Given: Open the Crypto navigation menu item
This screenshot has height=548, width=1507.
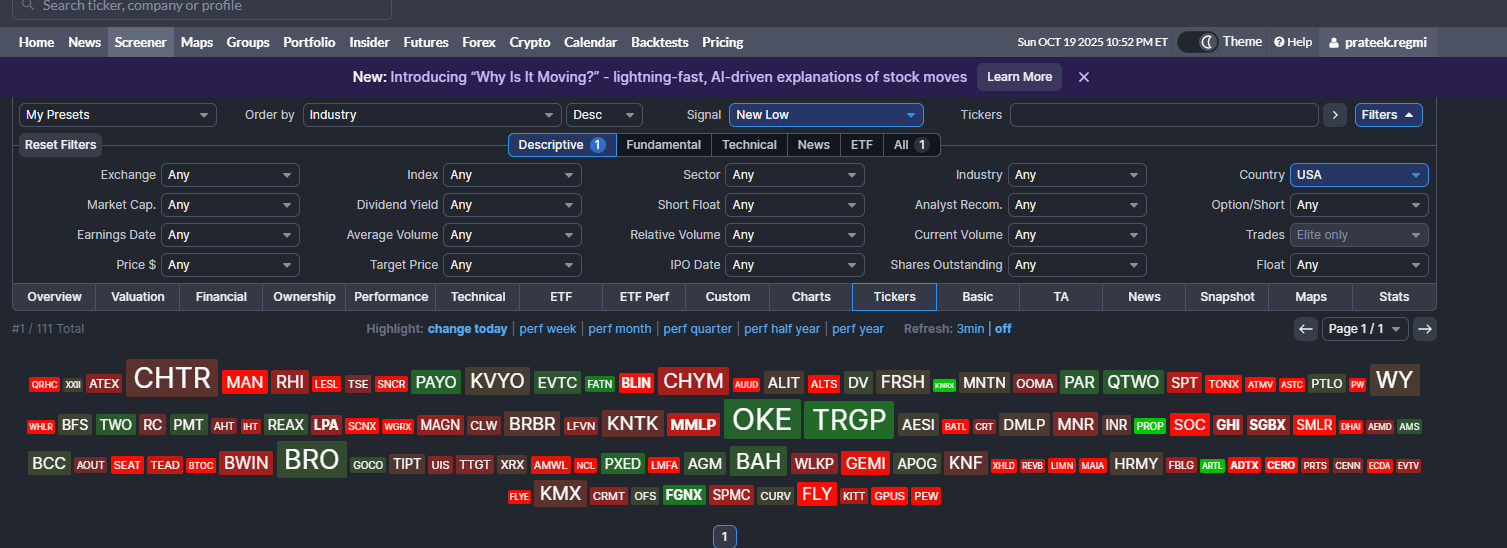Looking at the screenshot, I should (530, 42).
